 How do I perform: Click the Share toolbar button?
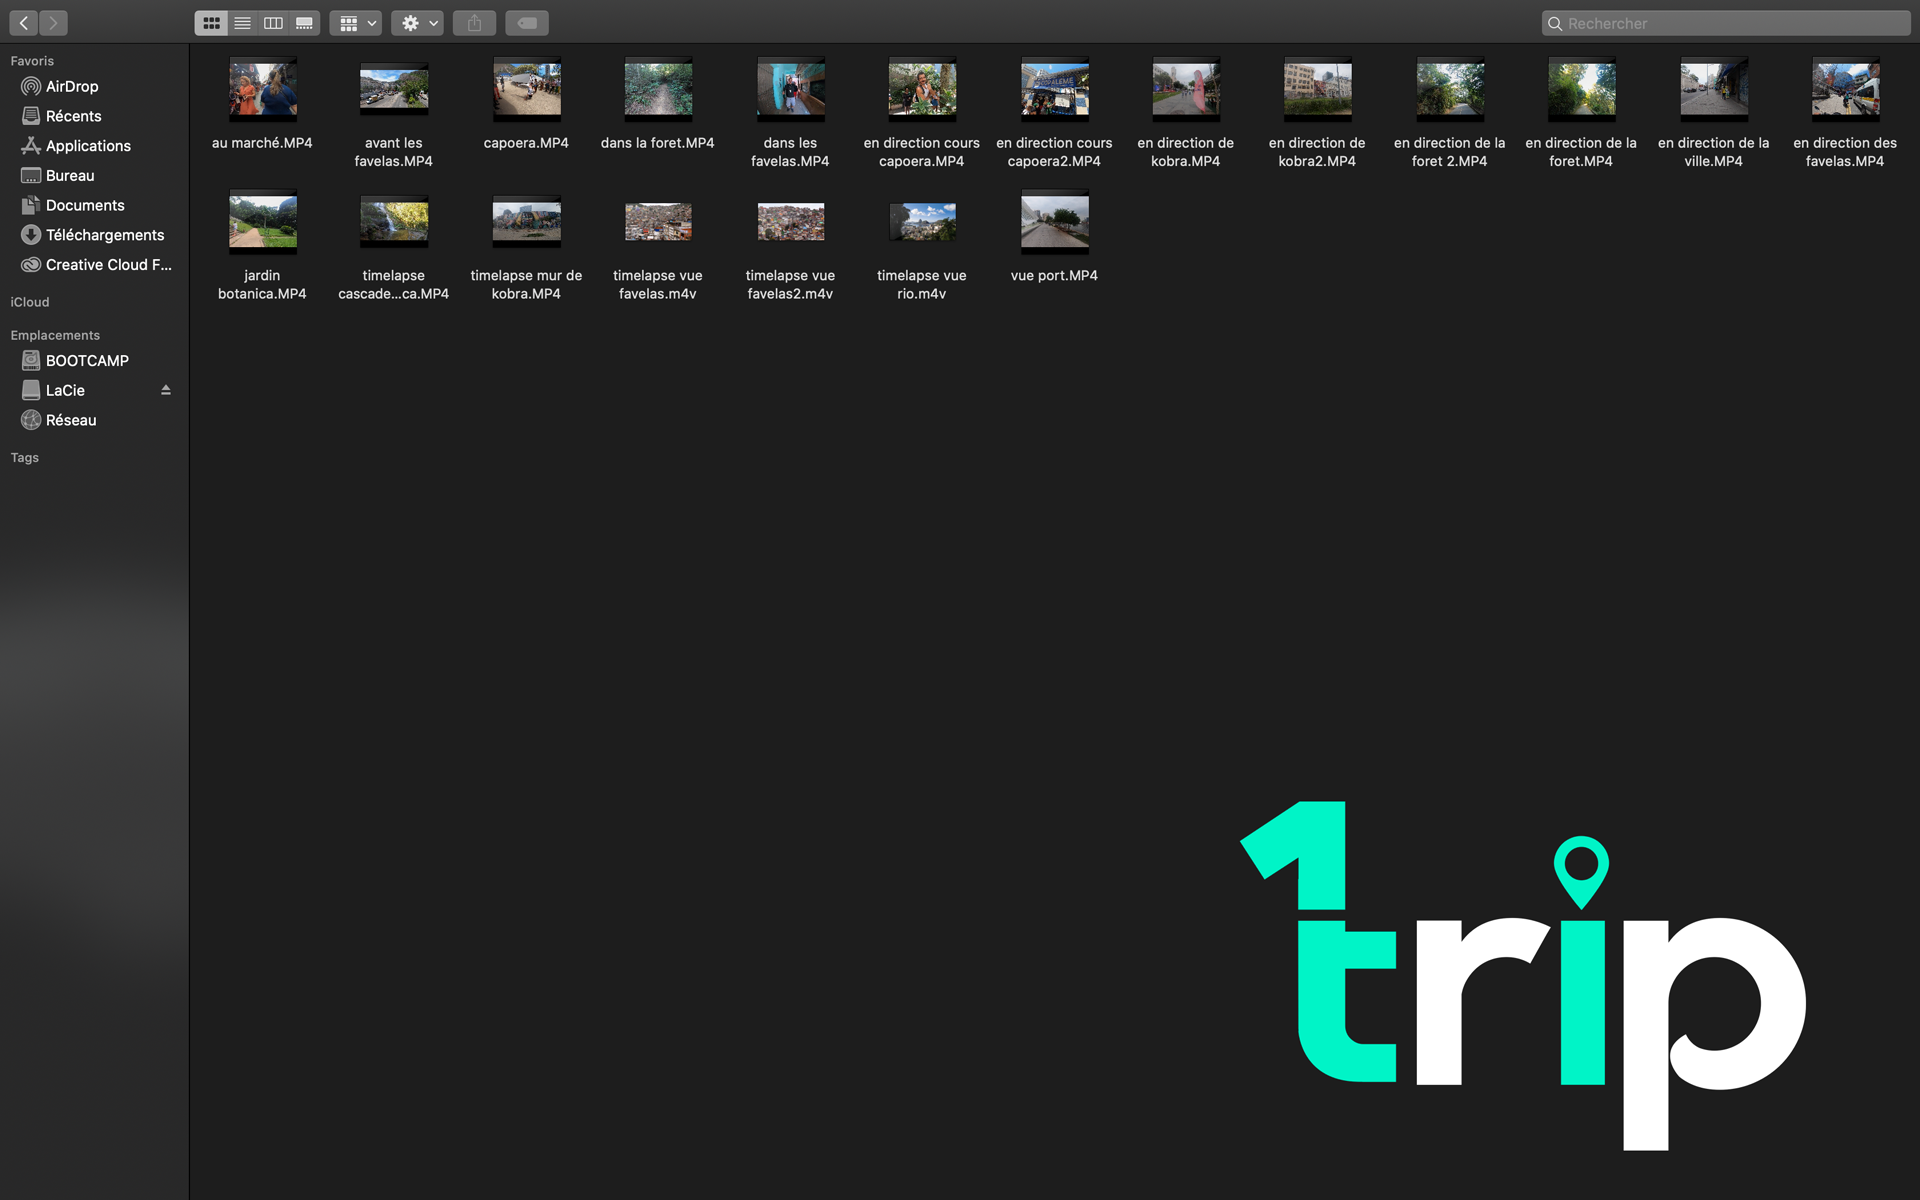(x=474, y=23)
